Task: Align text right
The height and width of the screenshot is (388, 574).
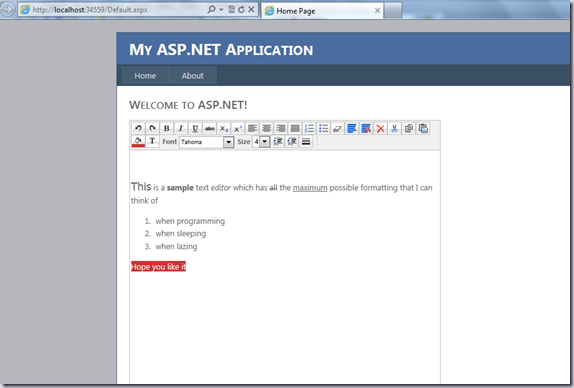Action: point(281,128)
